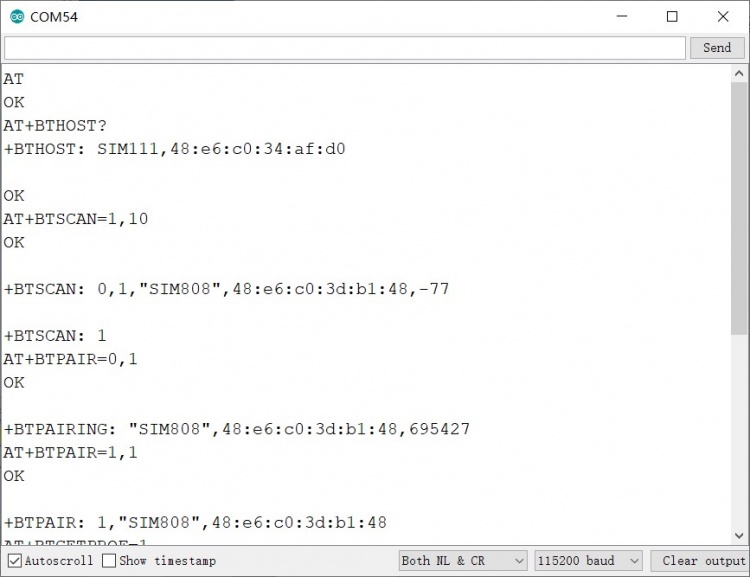Click the '+BTSCAN: 1' line
Viewport: 750px width, 577px height.
click(55, 336)
